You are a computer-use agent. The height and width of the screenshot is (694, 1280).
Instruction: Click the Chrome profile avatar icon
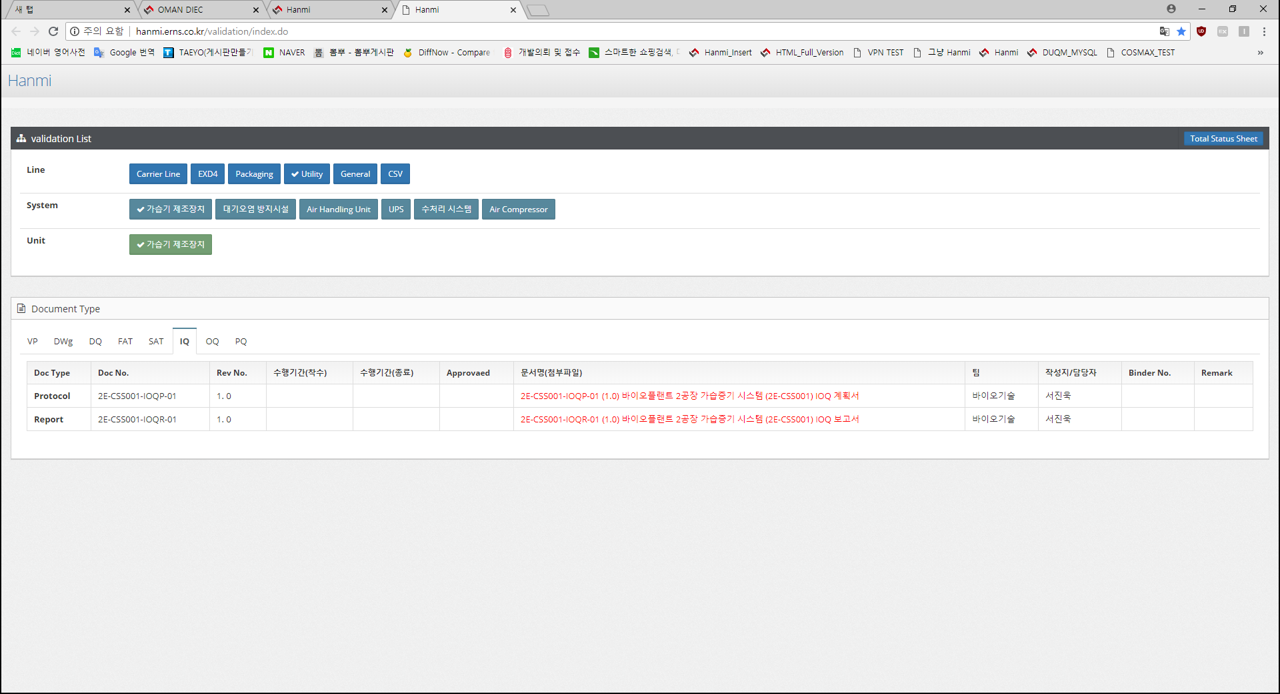coord(1171,9)
